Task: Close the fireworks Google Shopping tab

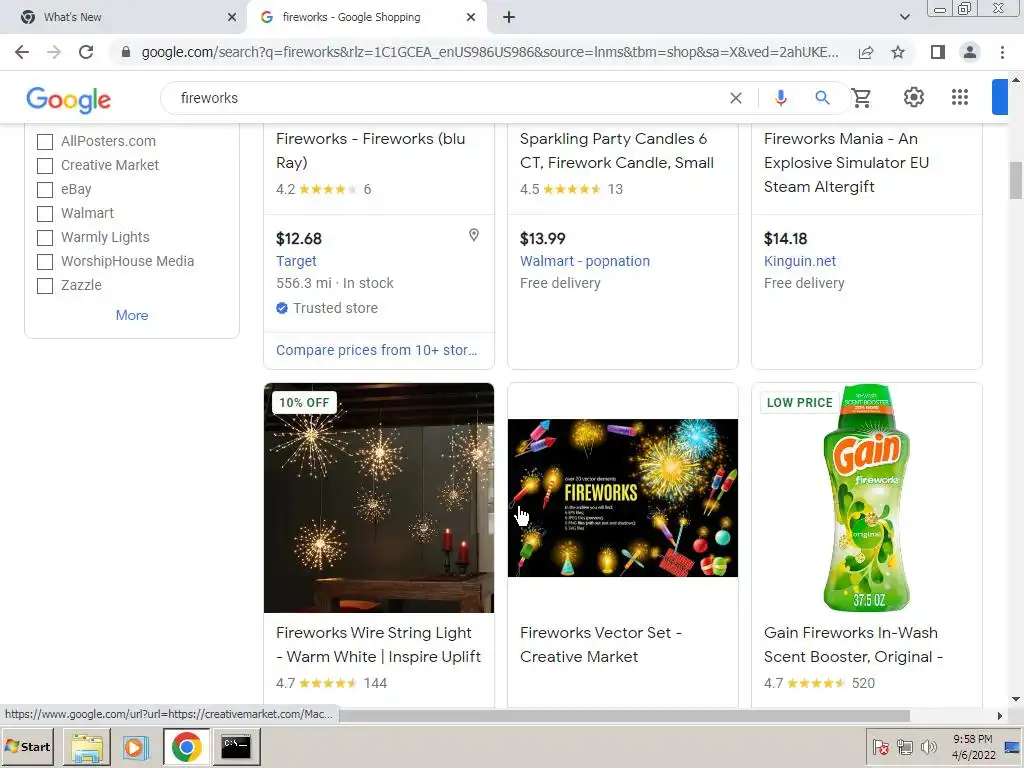Action: 471,17
